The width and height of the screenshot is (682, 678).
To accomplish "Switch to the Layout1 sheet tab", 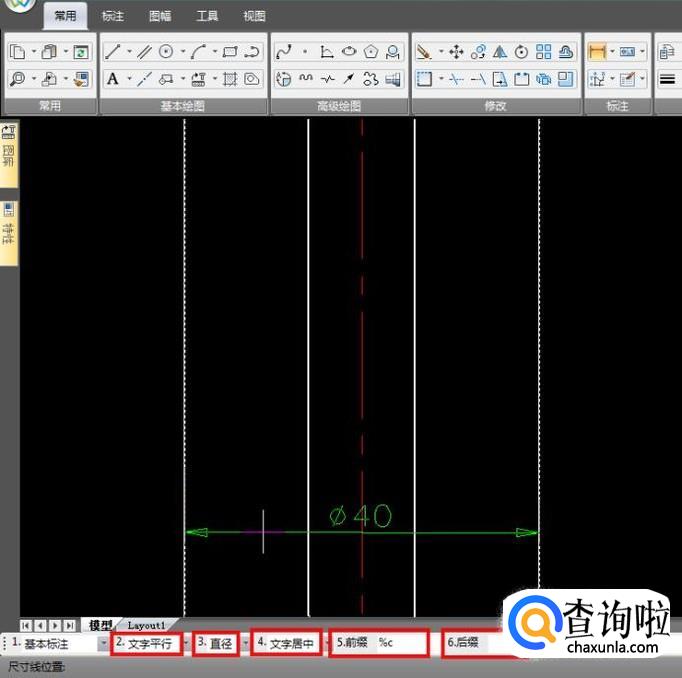I will 147,625.
